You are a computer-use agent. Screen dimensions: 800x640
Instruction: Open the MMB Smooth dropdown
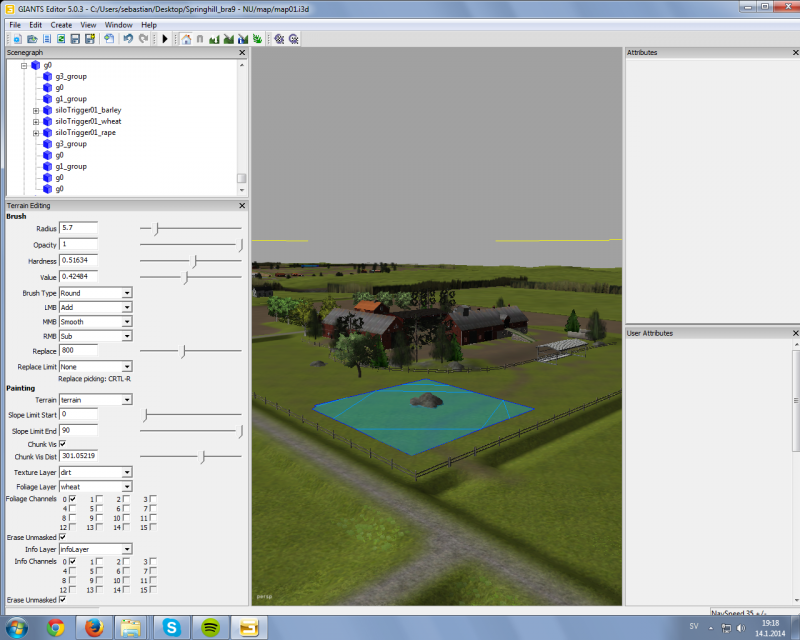96,322
